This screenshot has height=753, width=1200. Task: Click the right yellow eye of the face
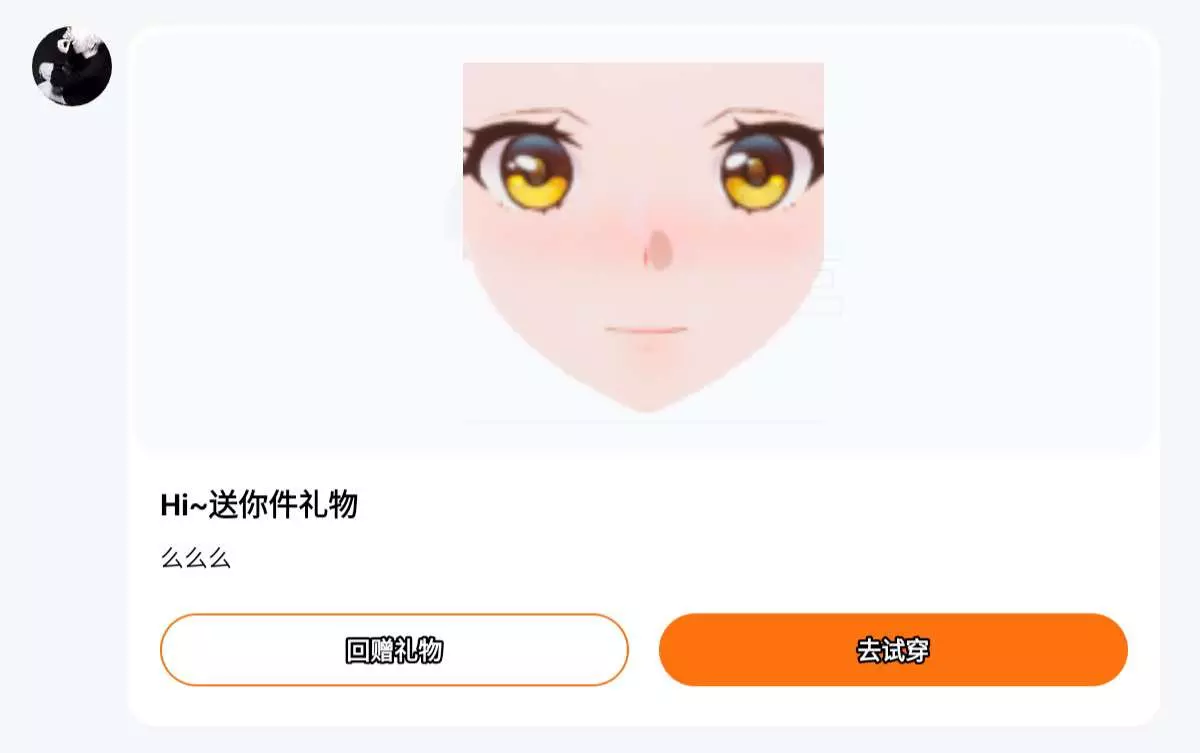tap(758, 170)
